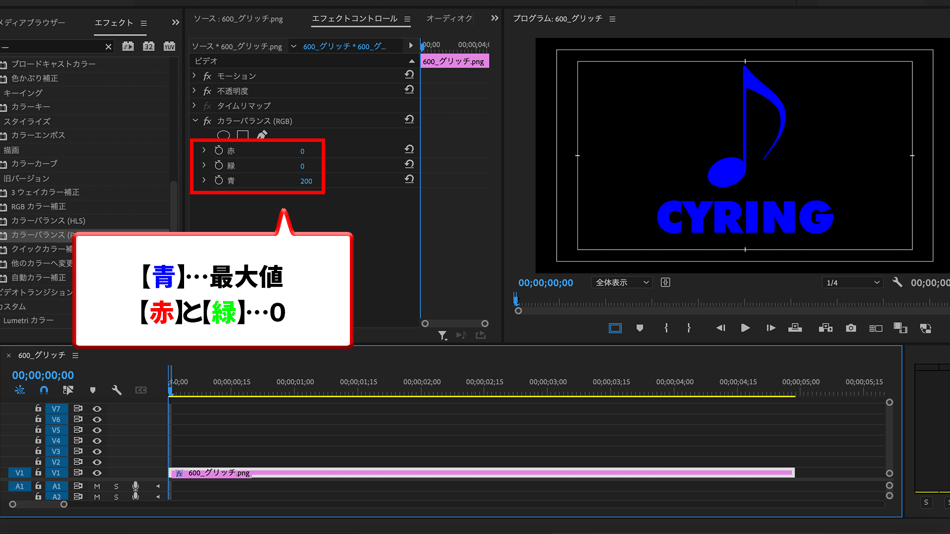Expand the 赤 parameter
This screenshot has height=534, width=950.
point(204,150)
